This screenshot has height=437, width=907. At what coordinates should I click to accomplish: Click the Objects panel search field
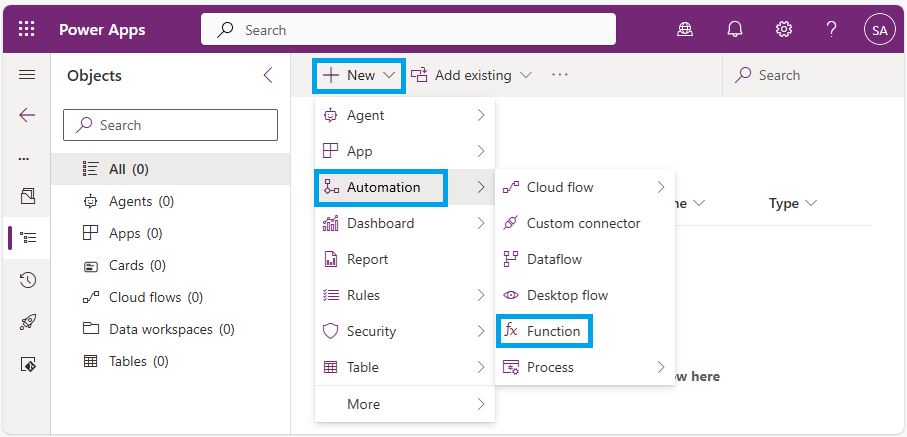click(170, 125)
